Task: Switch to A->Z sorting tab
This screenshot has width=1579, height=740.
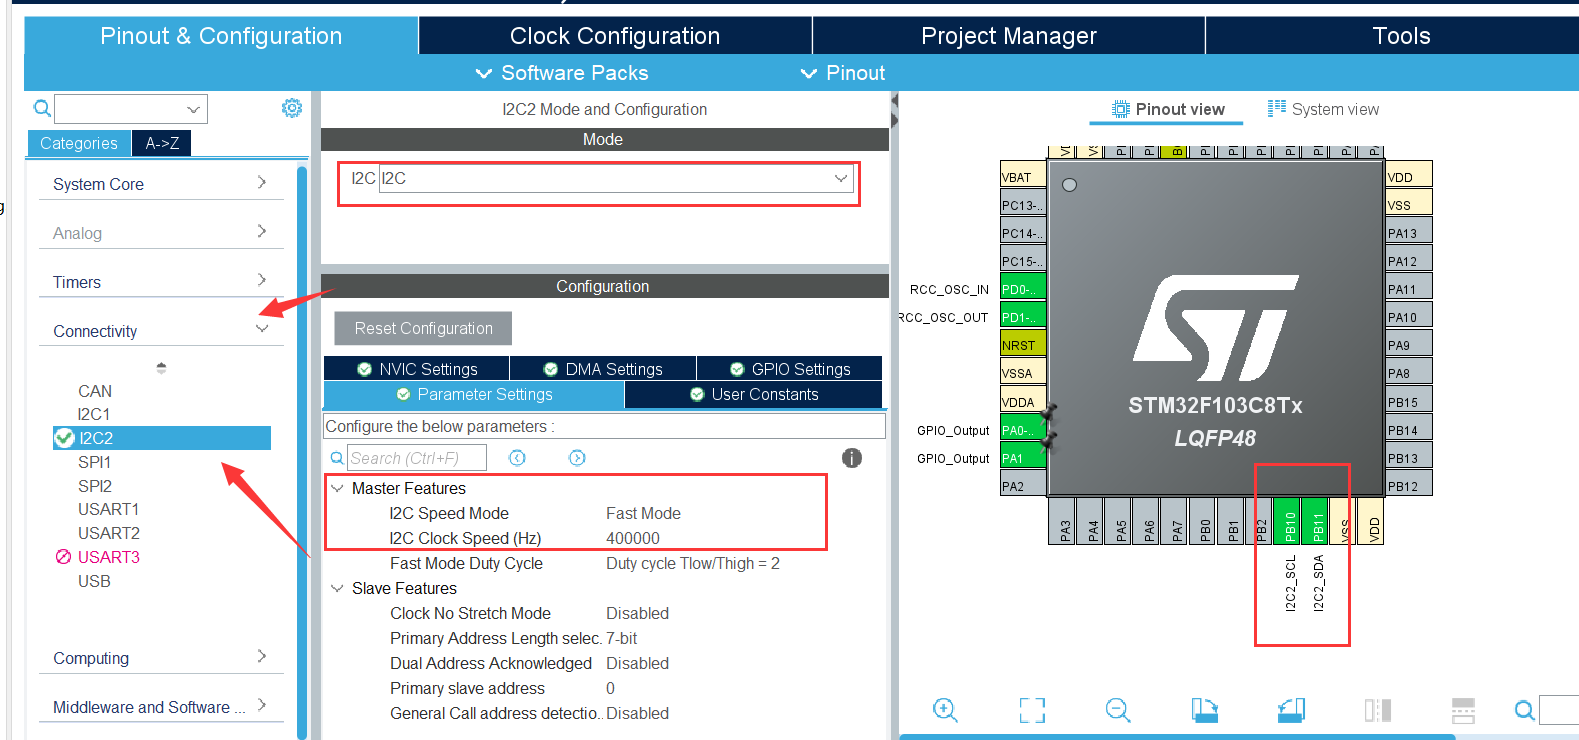Action: click(x=162, y=143)
